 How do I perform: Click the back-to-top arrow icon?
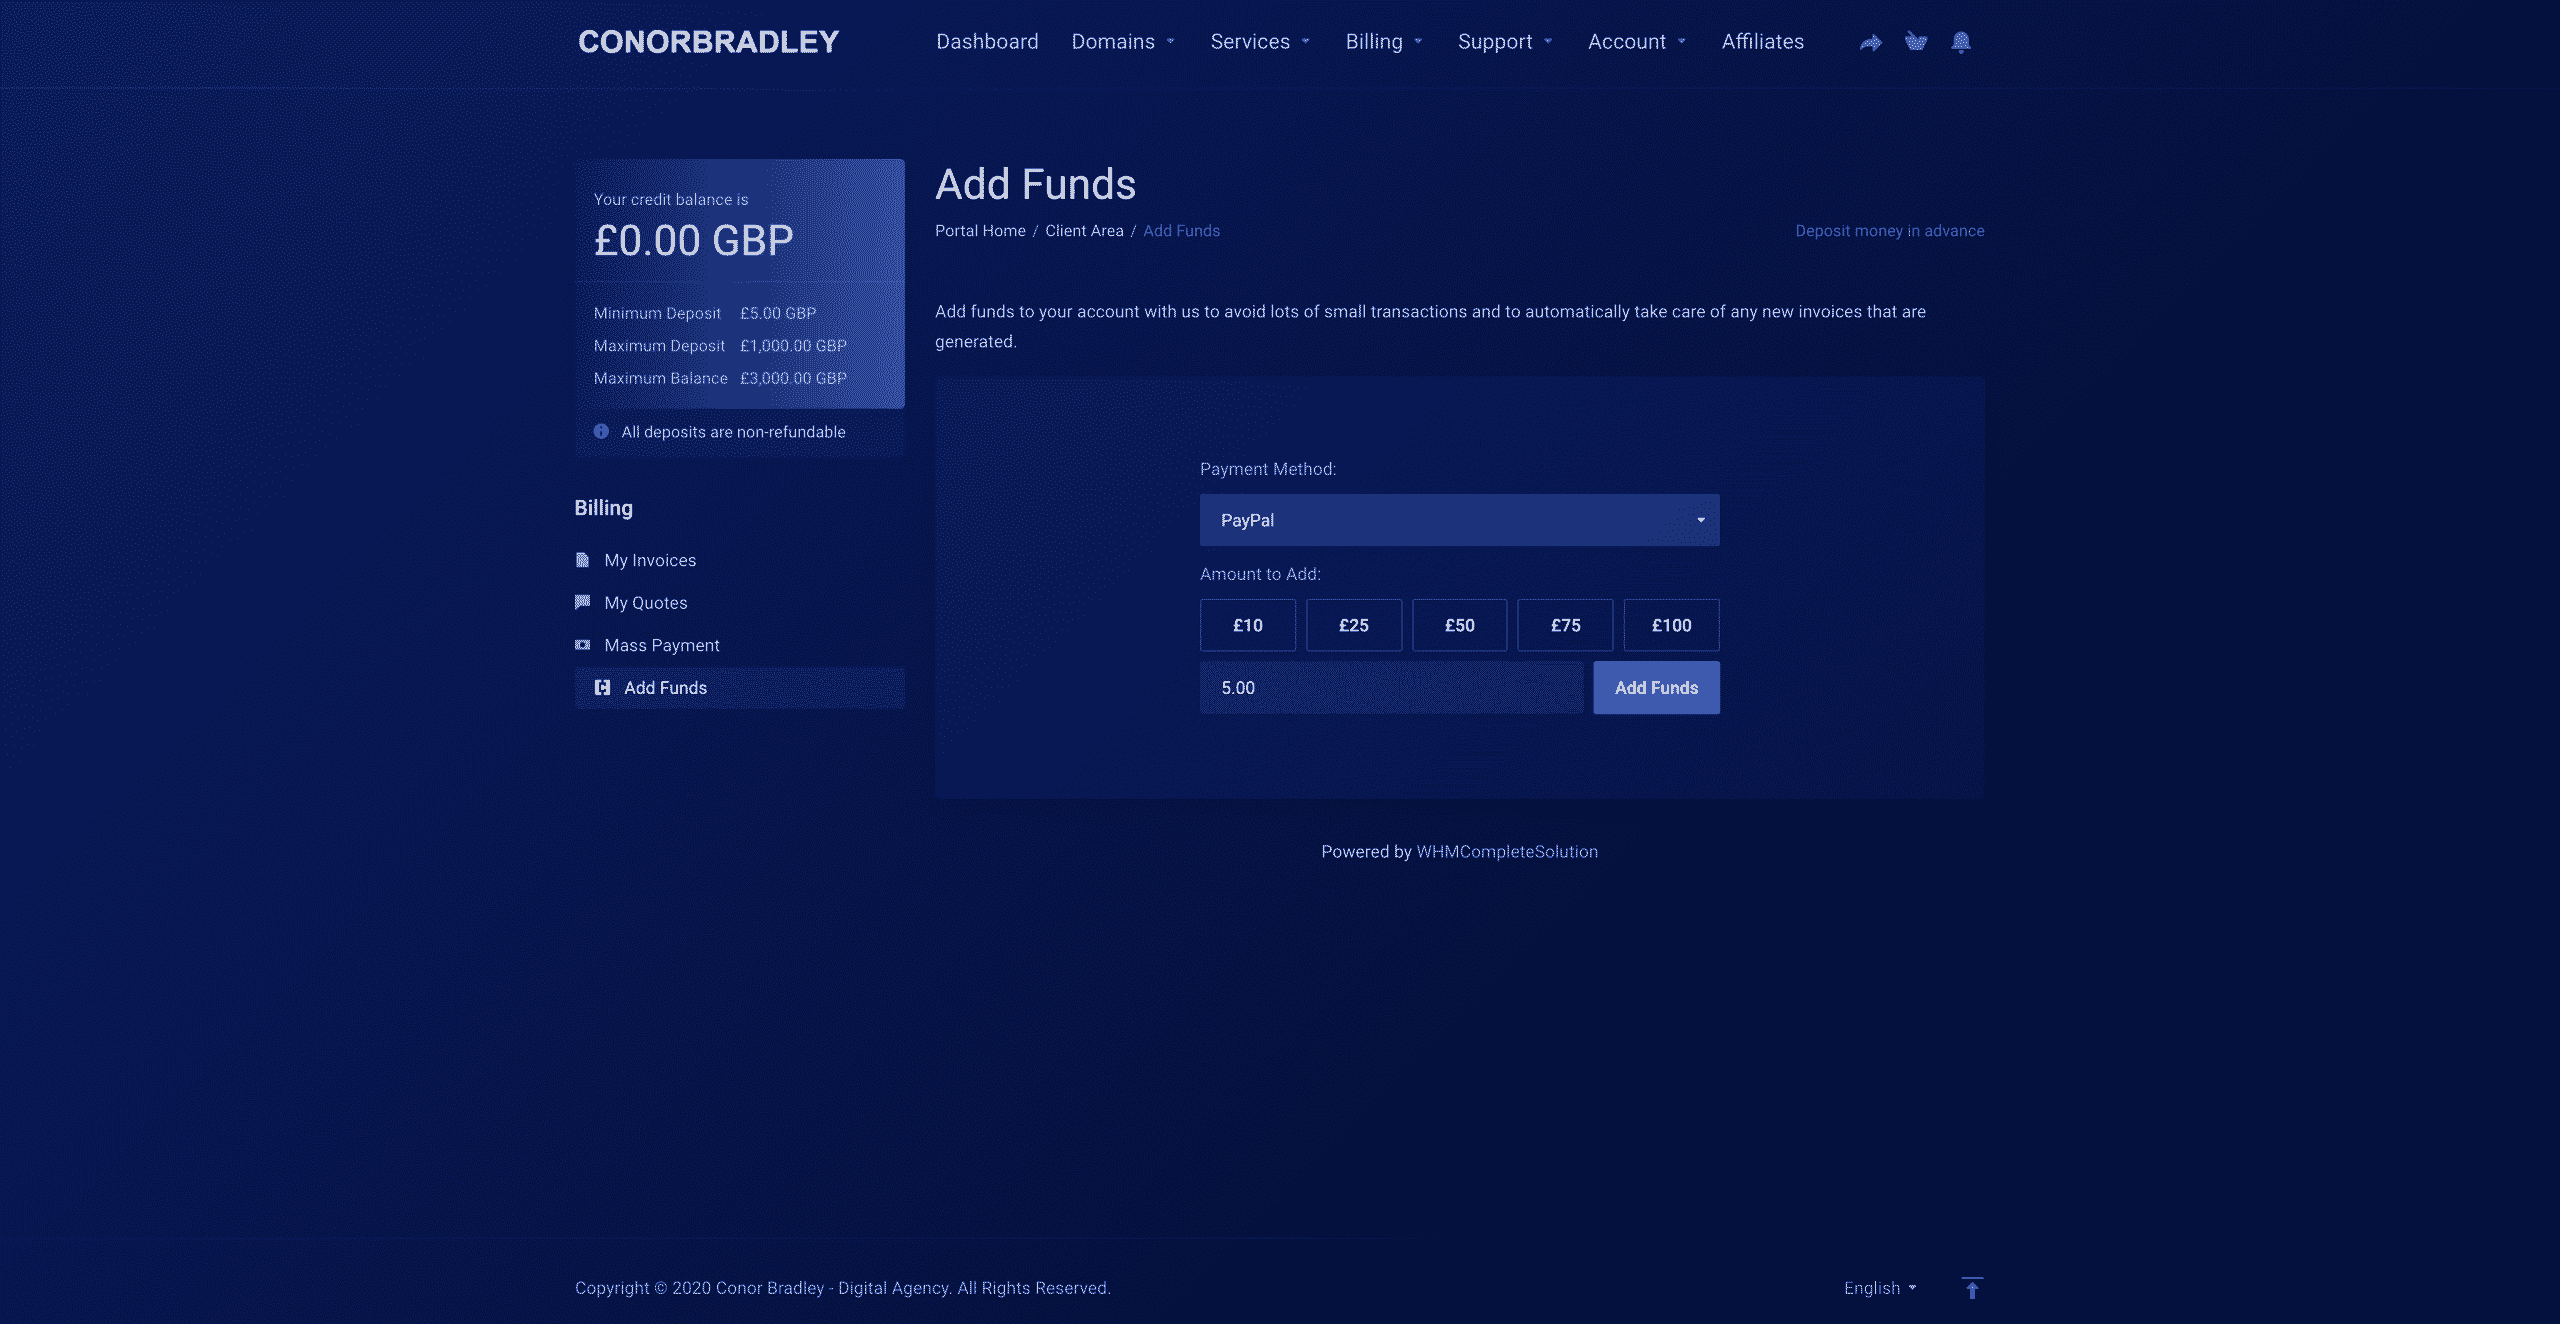(x=1972, y=1288)
